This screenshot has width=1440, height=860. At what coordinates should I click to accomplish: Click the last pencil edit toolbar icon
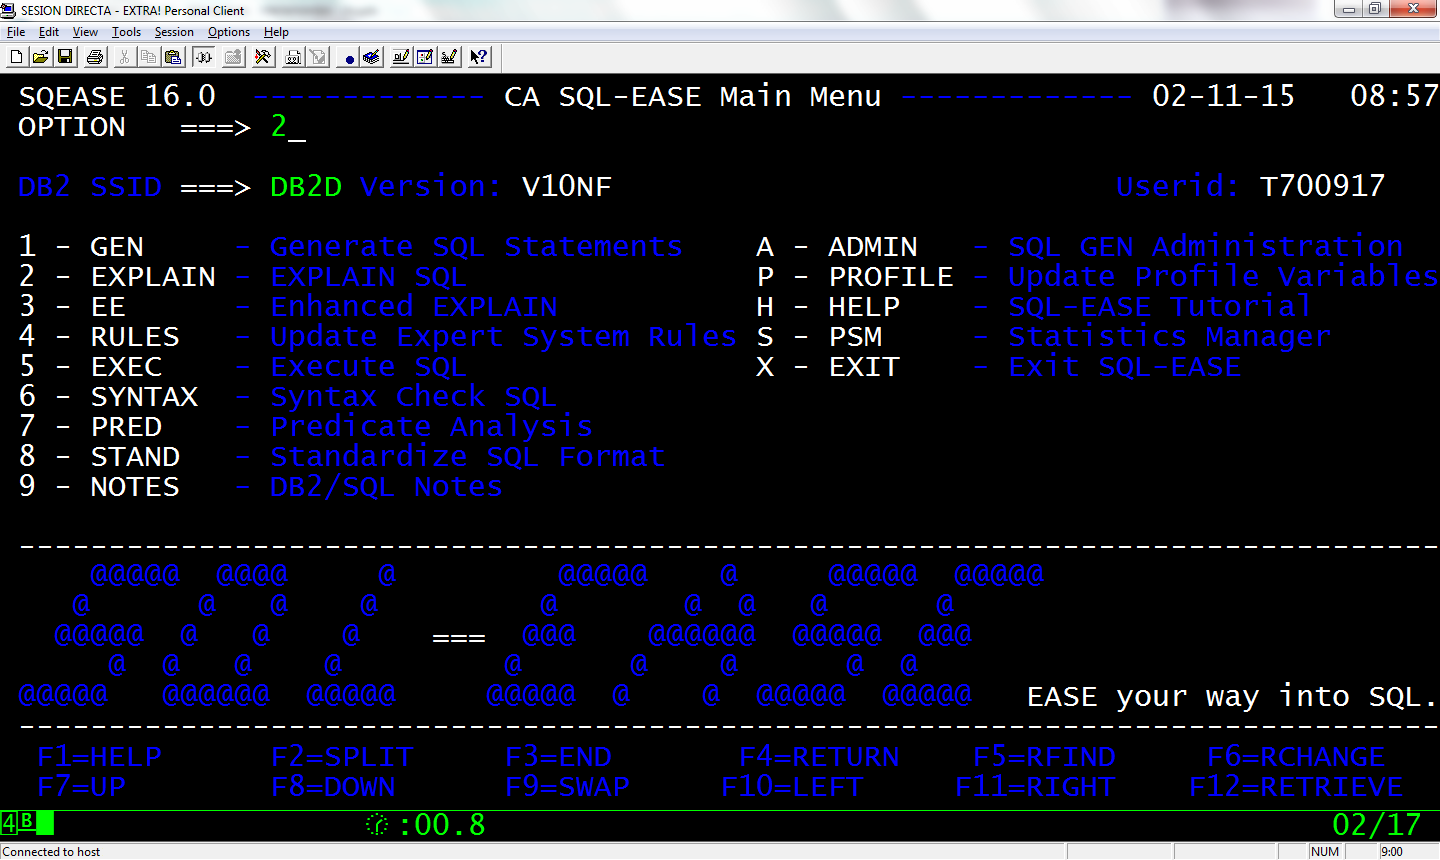[449, 57]
